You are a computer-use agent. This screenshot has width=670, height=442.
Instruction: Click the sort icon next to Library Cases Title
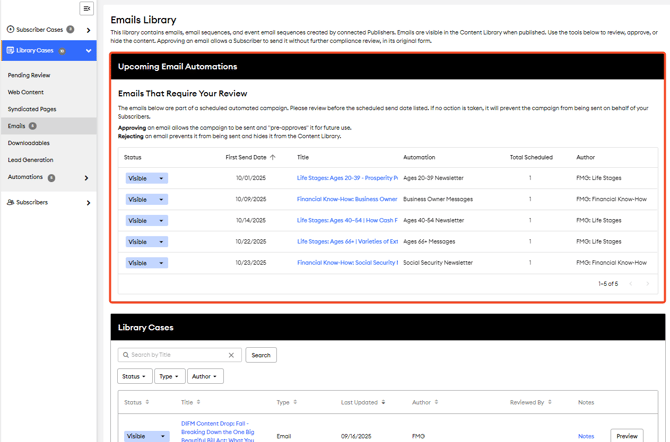[199, 402]
